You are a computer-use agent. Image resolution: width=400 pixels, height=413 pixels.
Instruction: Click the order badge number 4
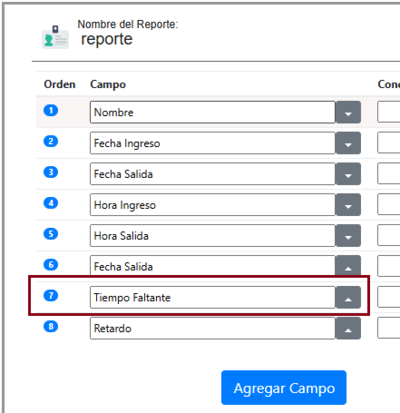click(x=51, y=203)
